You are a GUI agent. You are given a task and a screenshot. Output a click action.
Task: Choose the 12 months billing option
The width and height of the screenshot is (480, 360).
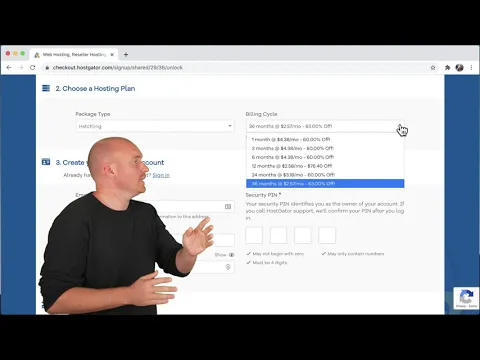point(325,166)
